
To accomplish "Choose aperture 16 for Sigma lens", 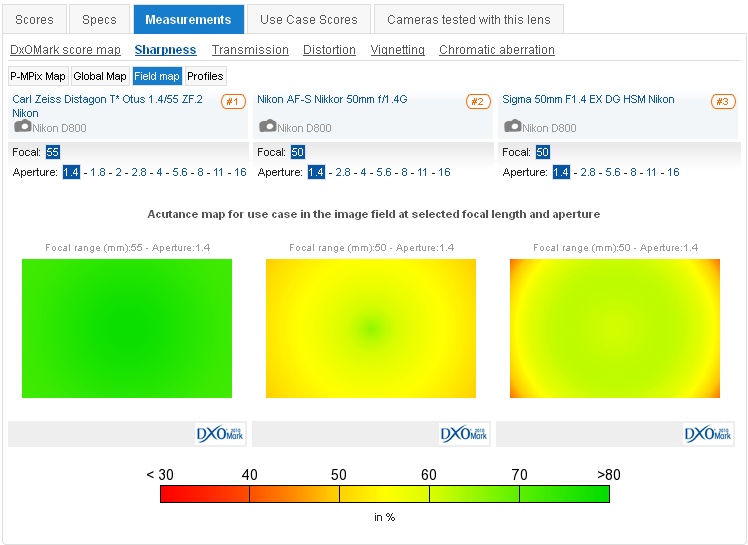I will point(673,172).
